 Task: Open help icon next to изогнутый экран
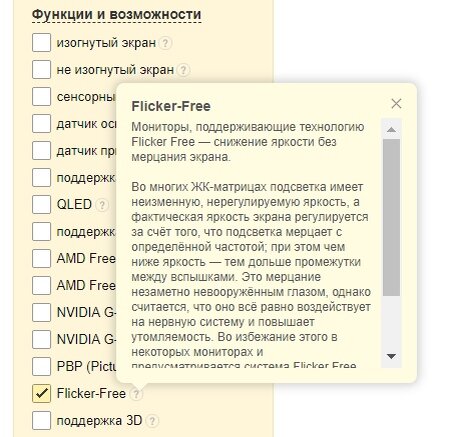165,43
